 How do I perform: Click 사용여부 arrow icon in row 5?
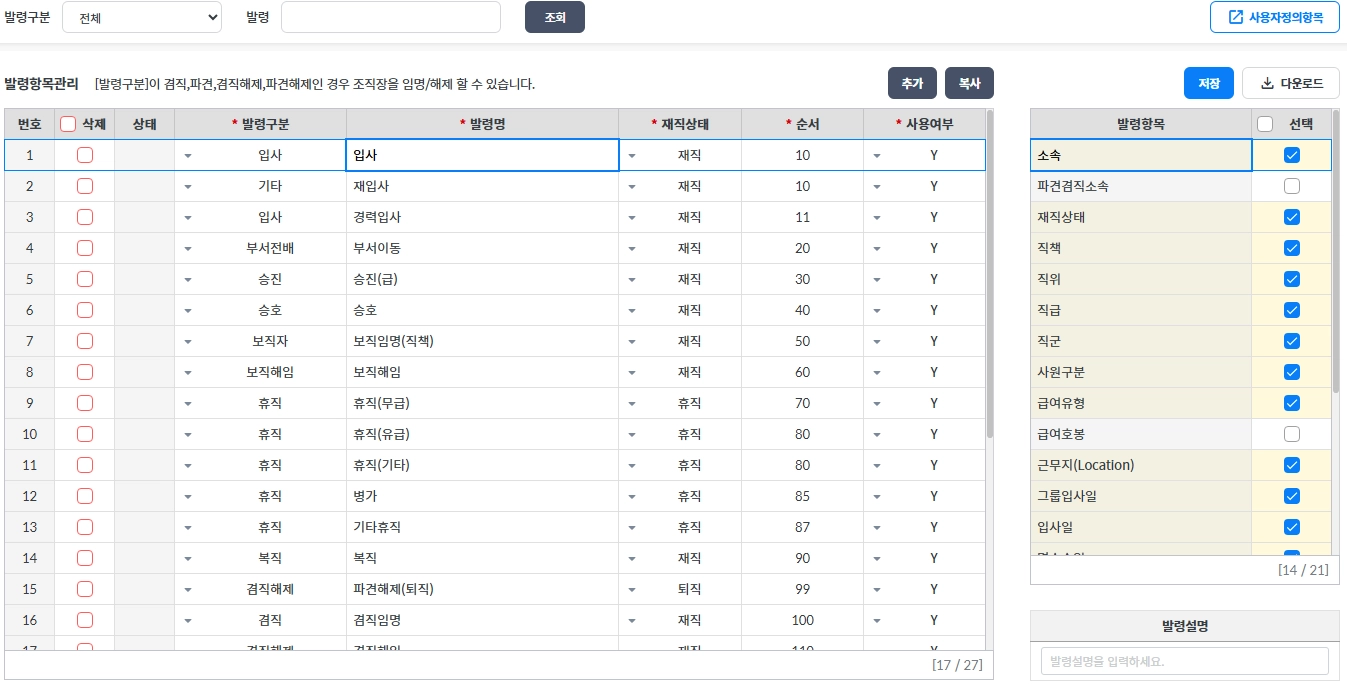pos(877,280)
